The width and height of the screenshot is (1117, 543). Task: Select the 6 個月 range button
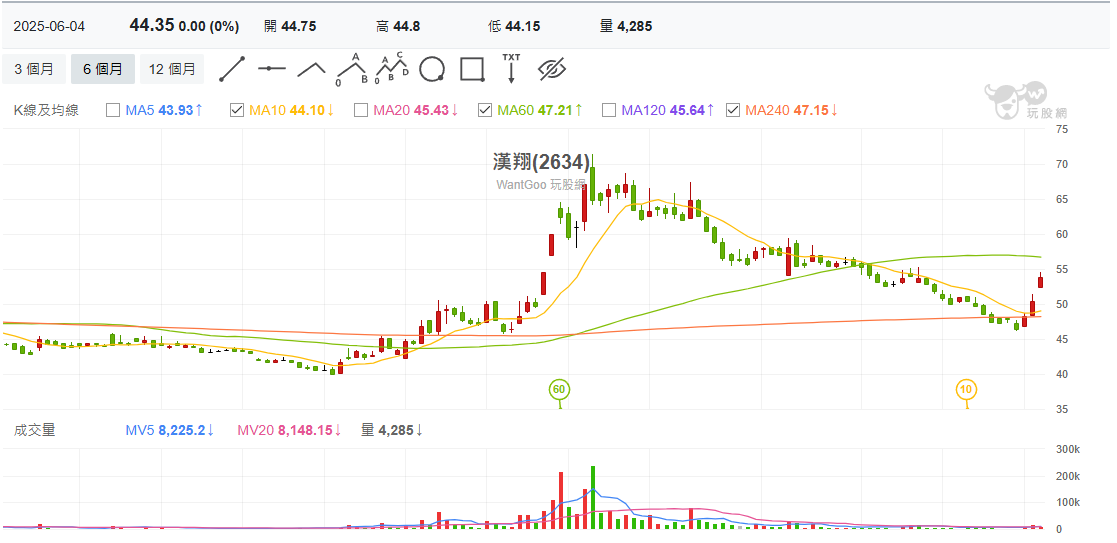pos(103,69)
